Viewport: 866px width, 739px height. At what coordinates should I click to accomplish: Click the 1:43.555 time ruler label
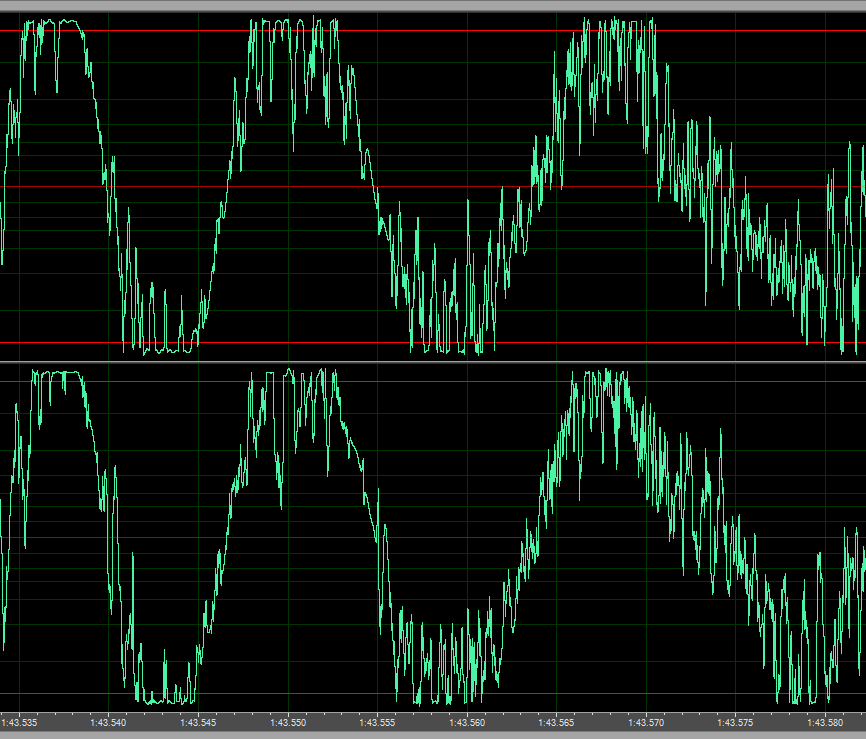[378, 721]
